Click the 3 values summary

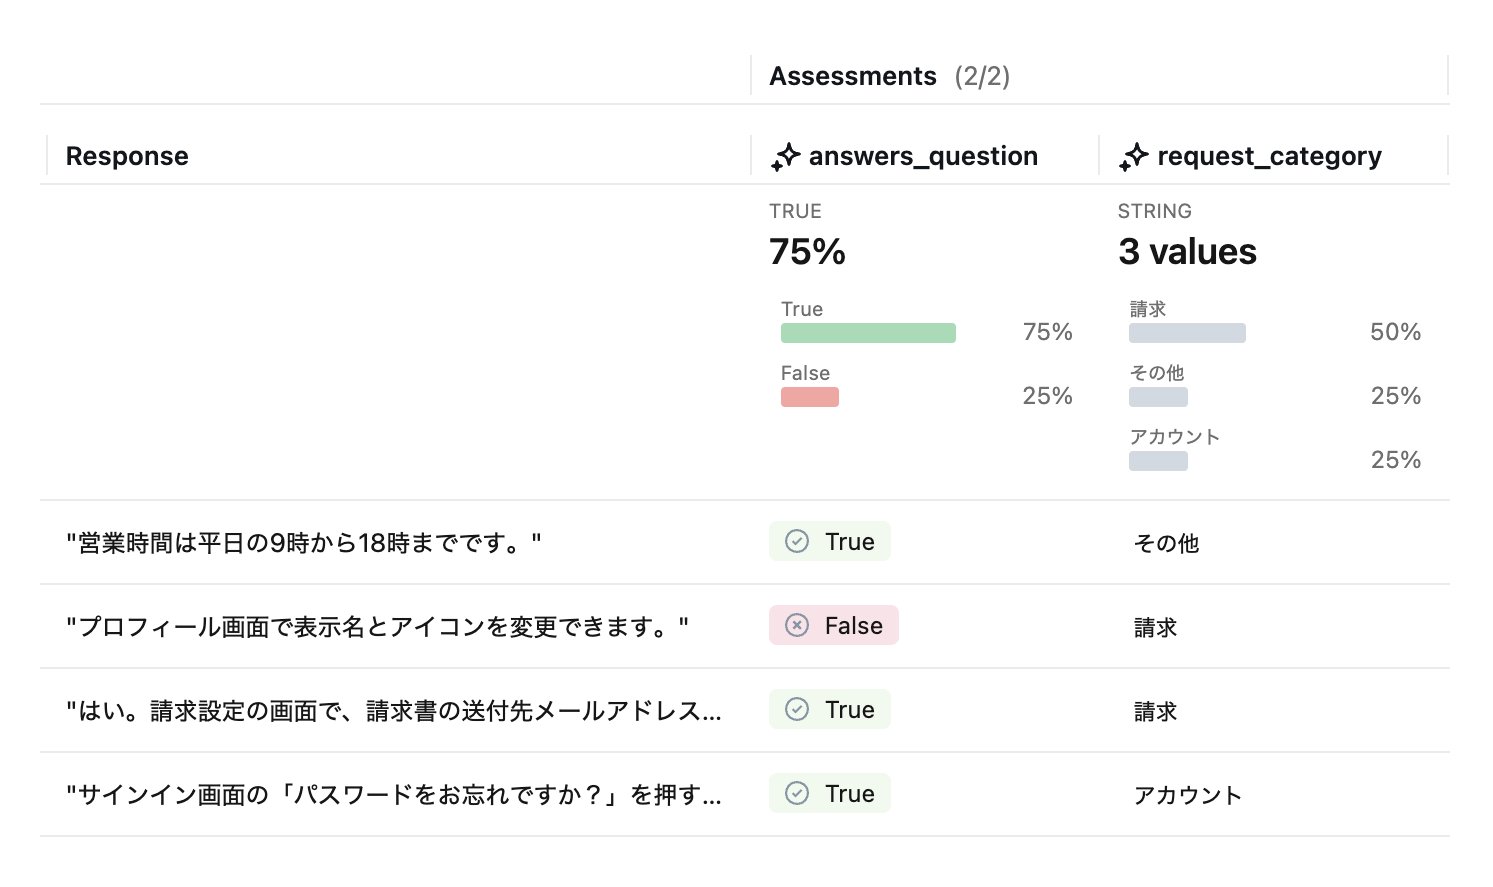[x=1187, y=252]
